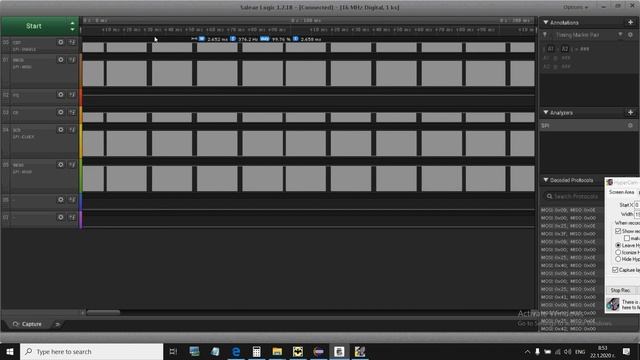Click the Windows taskbar search box

(91, 351)
